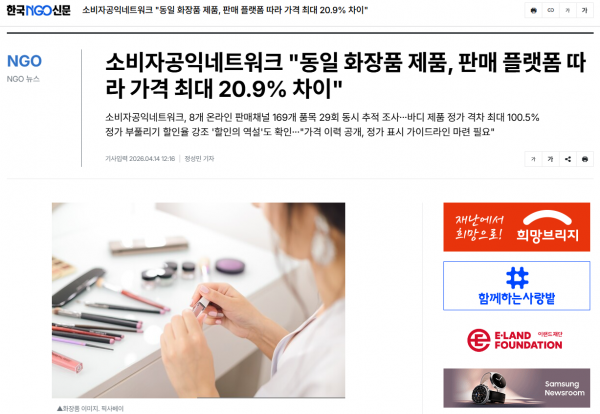Click the large 가 button beside the article date
The height and width of the screenshot is (414, 600).
pos(550,159)
